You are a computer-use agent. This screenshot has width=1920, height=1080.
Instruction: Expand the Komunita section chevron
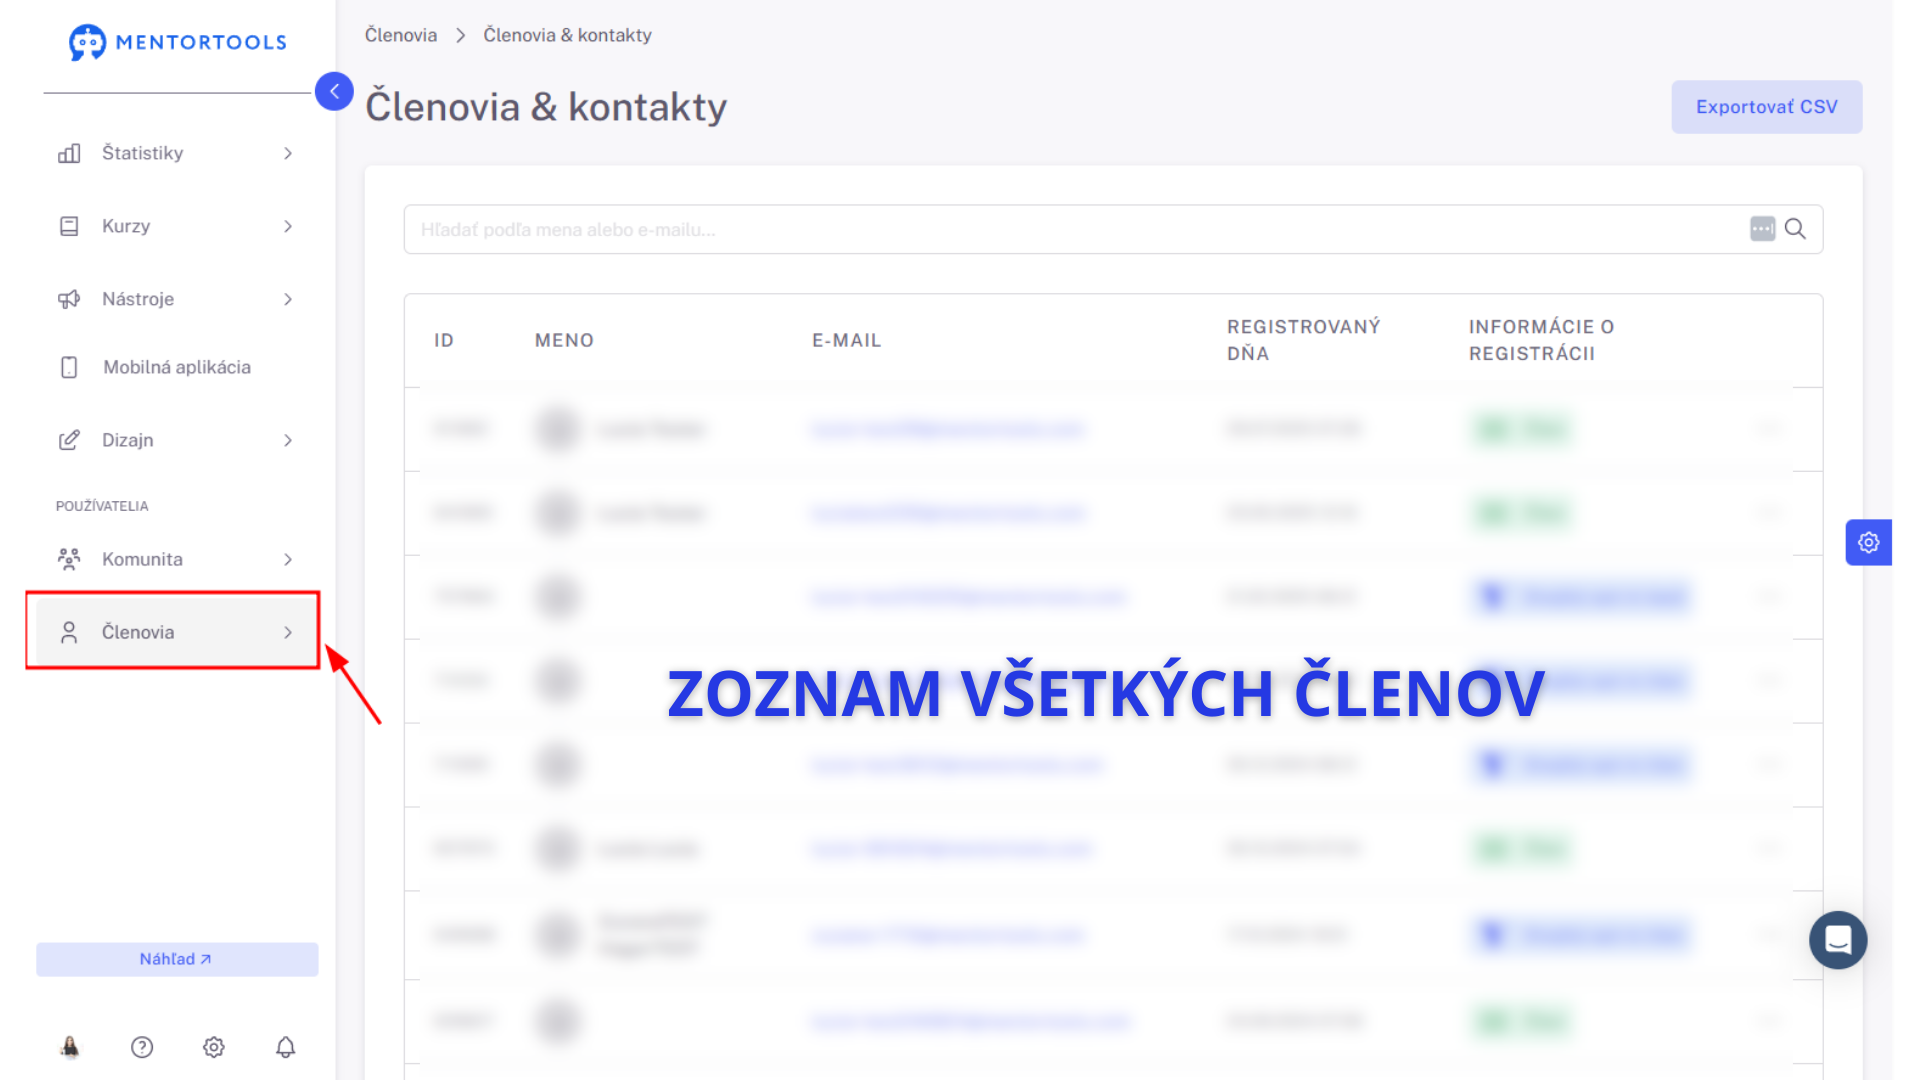click(x=288, y=559)
